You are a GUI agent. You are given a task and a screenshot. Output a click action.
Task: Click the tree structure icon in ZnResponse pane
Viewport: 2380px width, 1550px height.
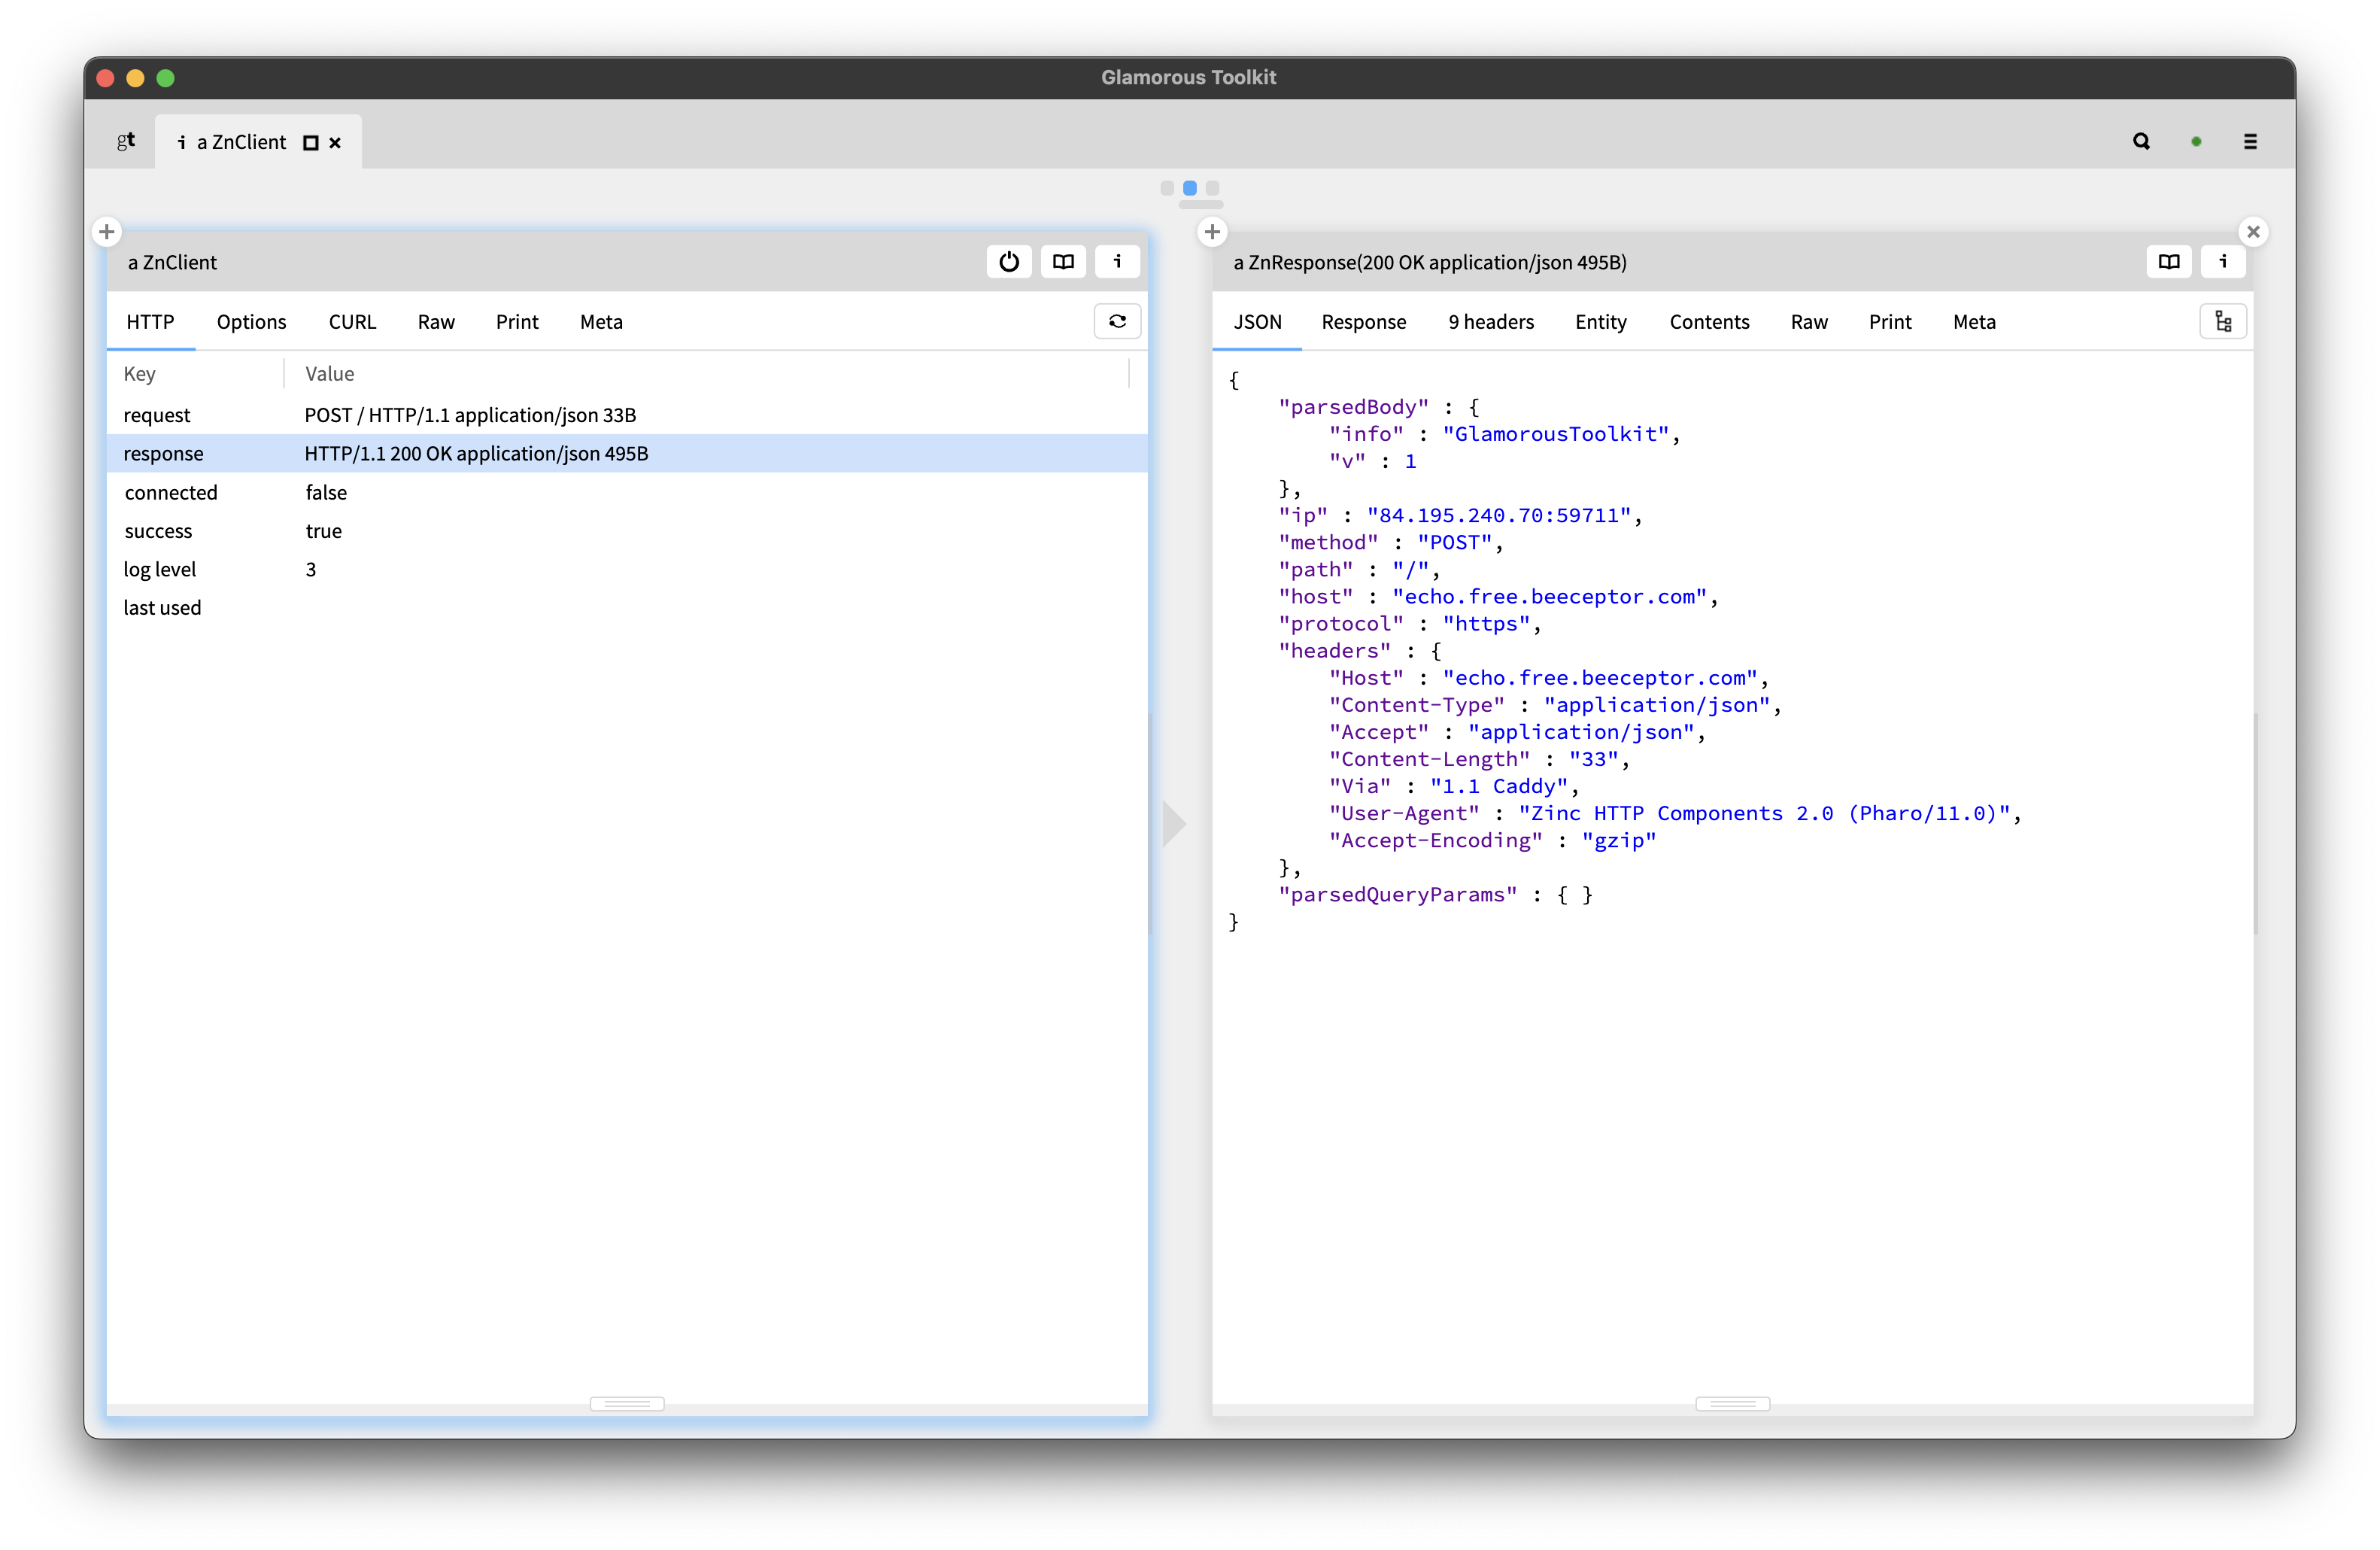click(x=2223, y=321)
